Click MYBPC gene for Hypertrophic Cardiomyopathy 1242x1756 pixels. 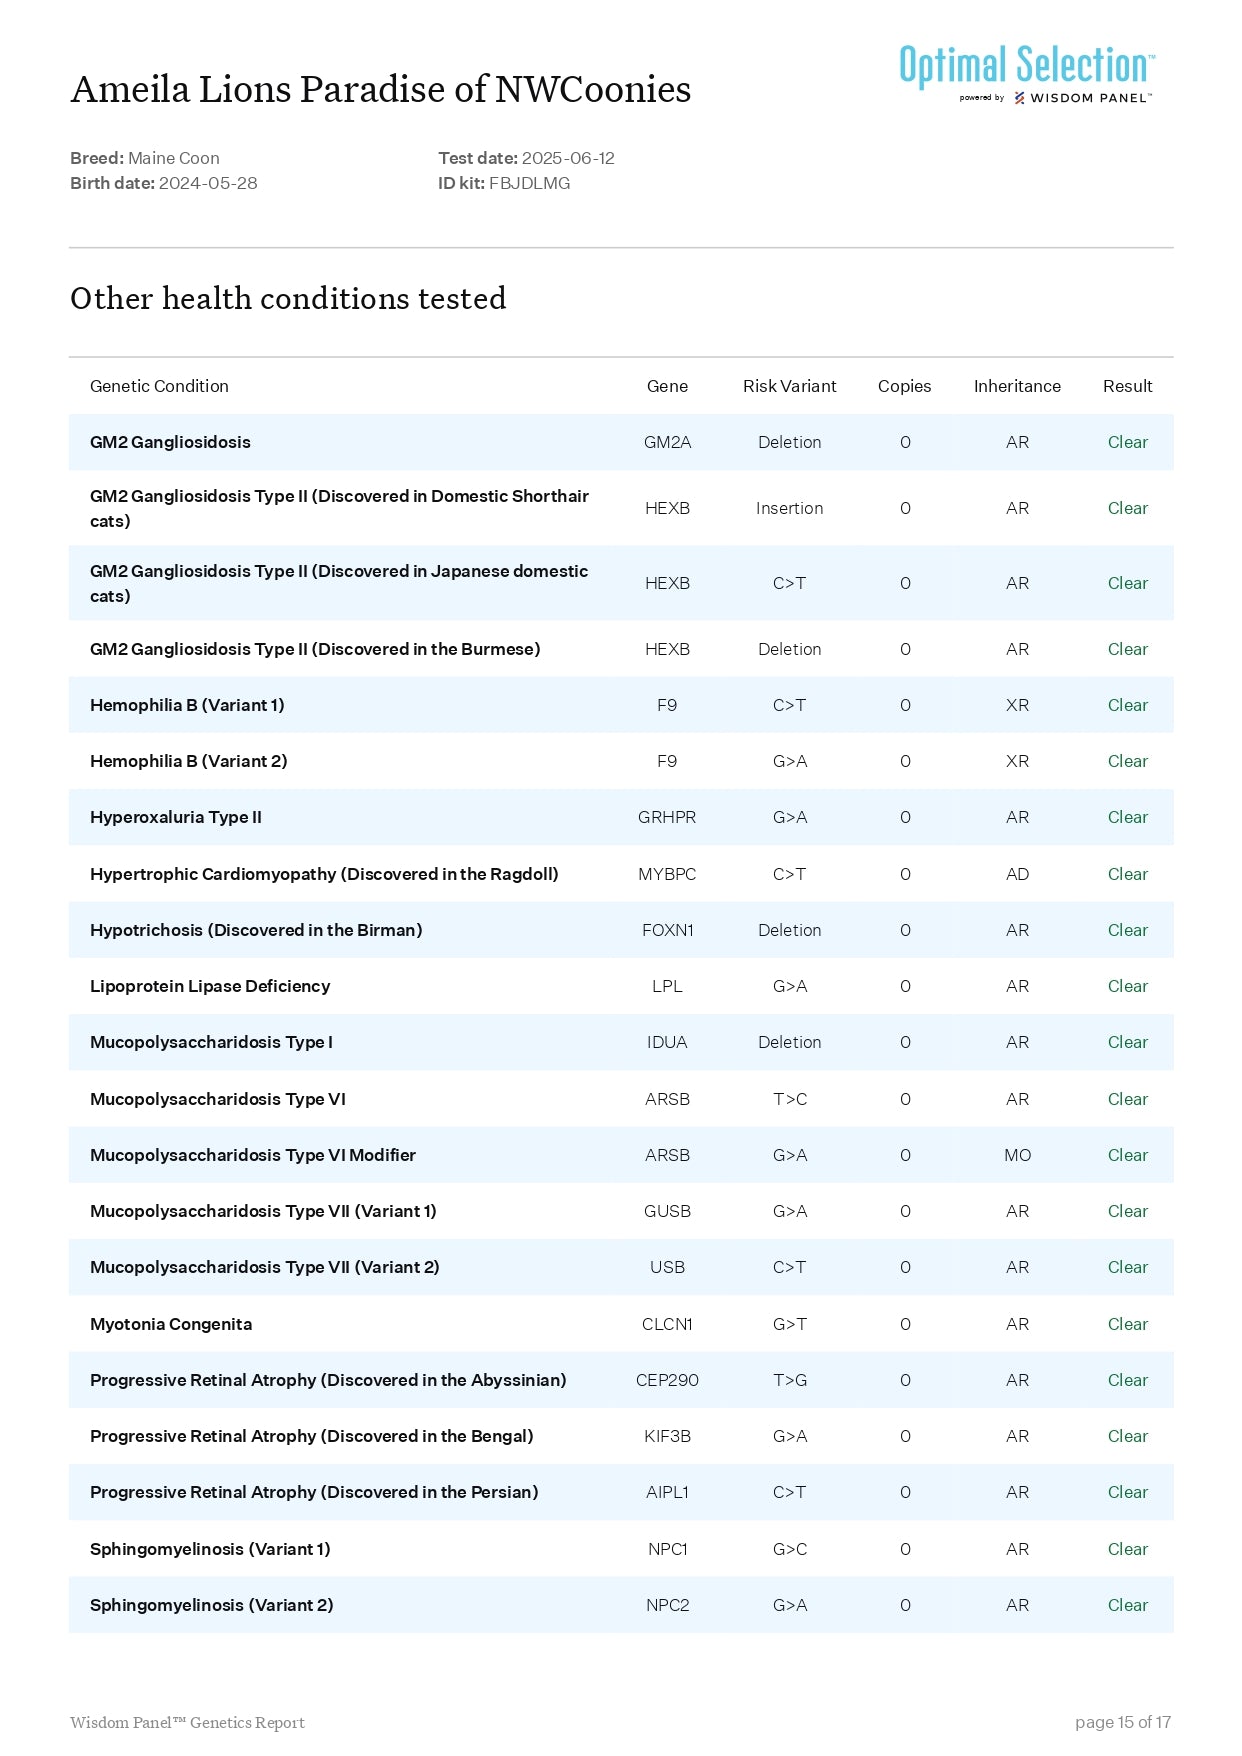667,874
